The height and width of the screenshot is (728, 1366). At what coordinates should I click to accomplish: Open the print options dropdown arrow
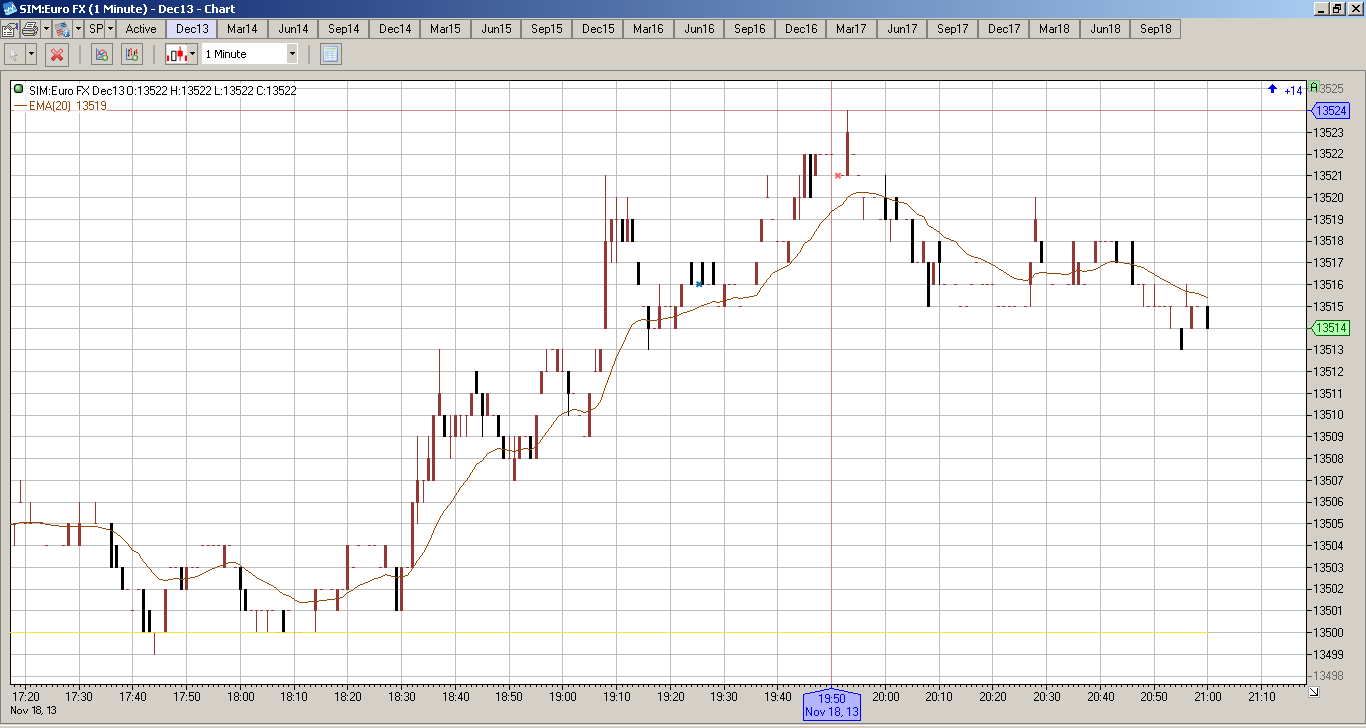(x=46, y=29)
